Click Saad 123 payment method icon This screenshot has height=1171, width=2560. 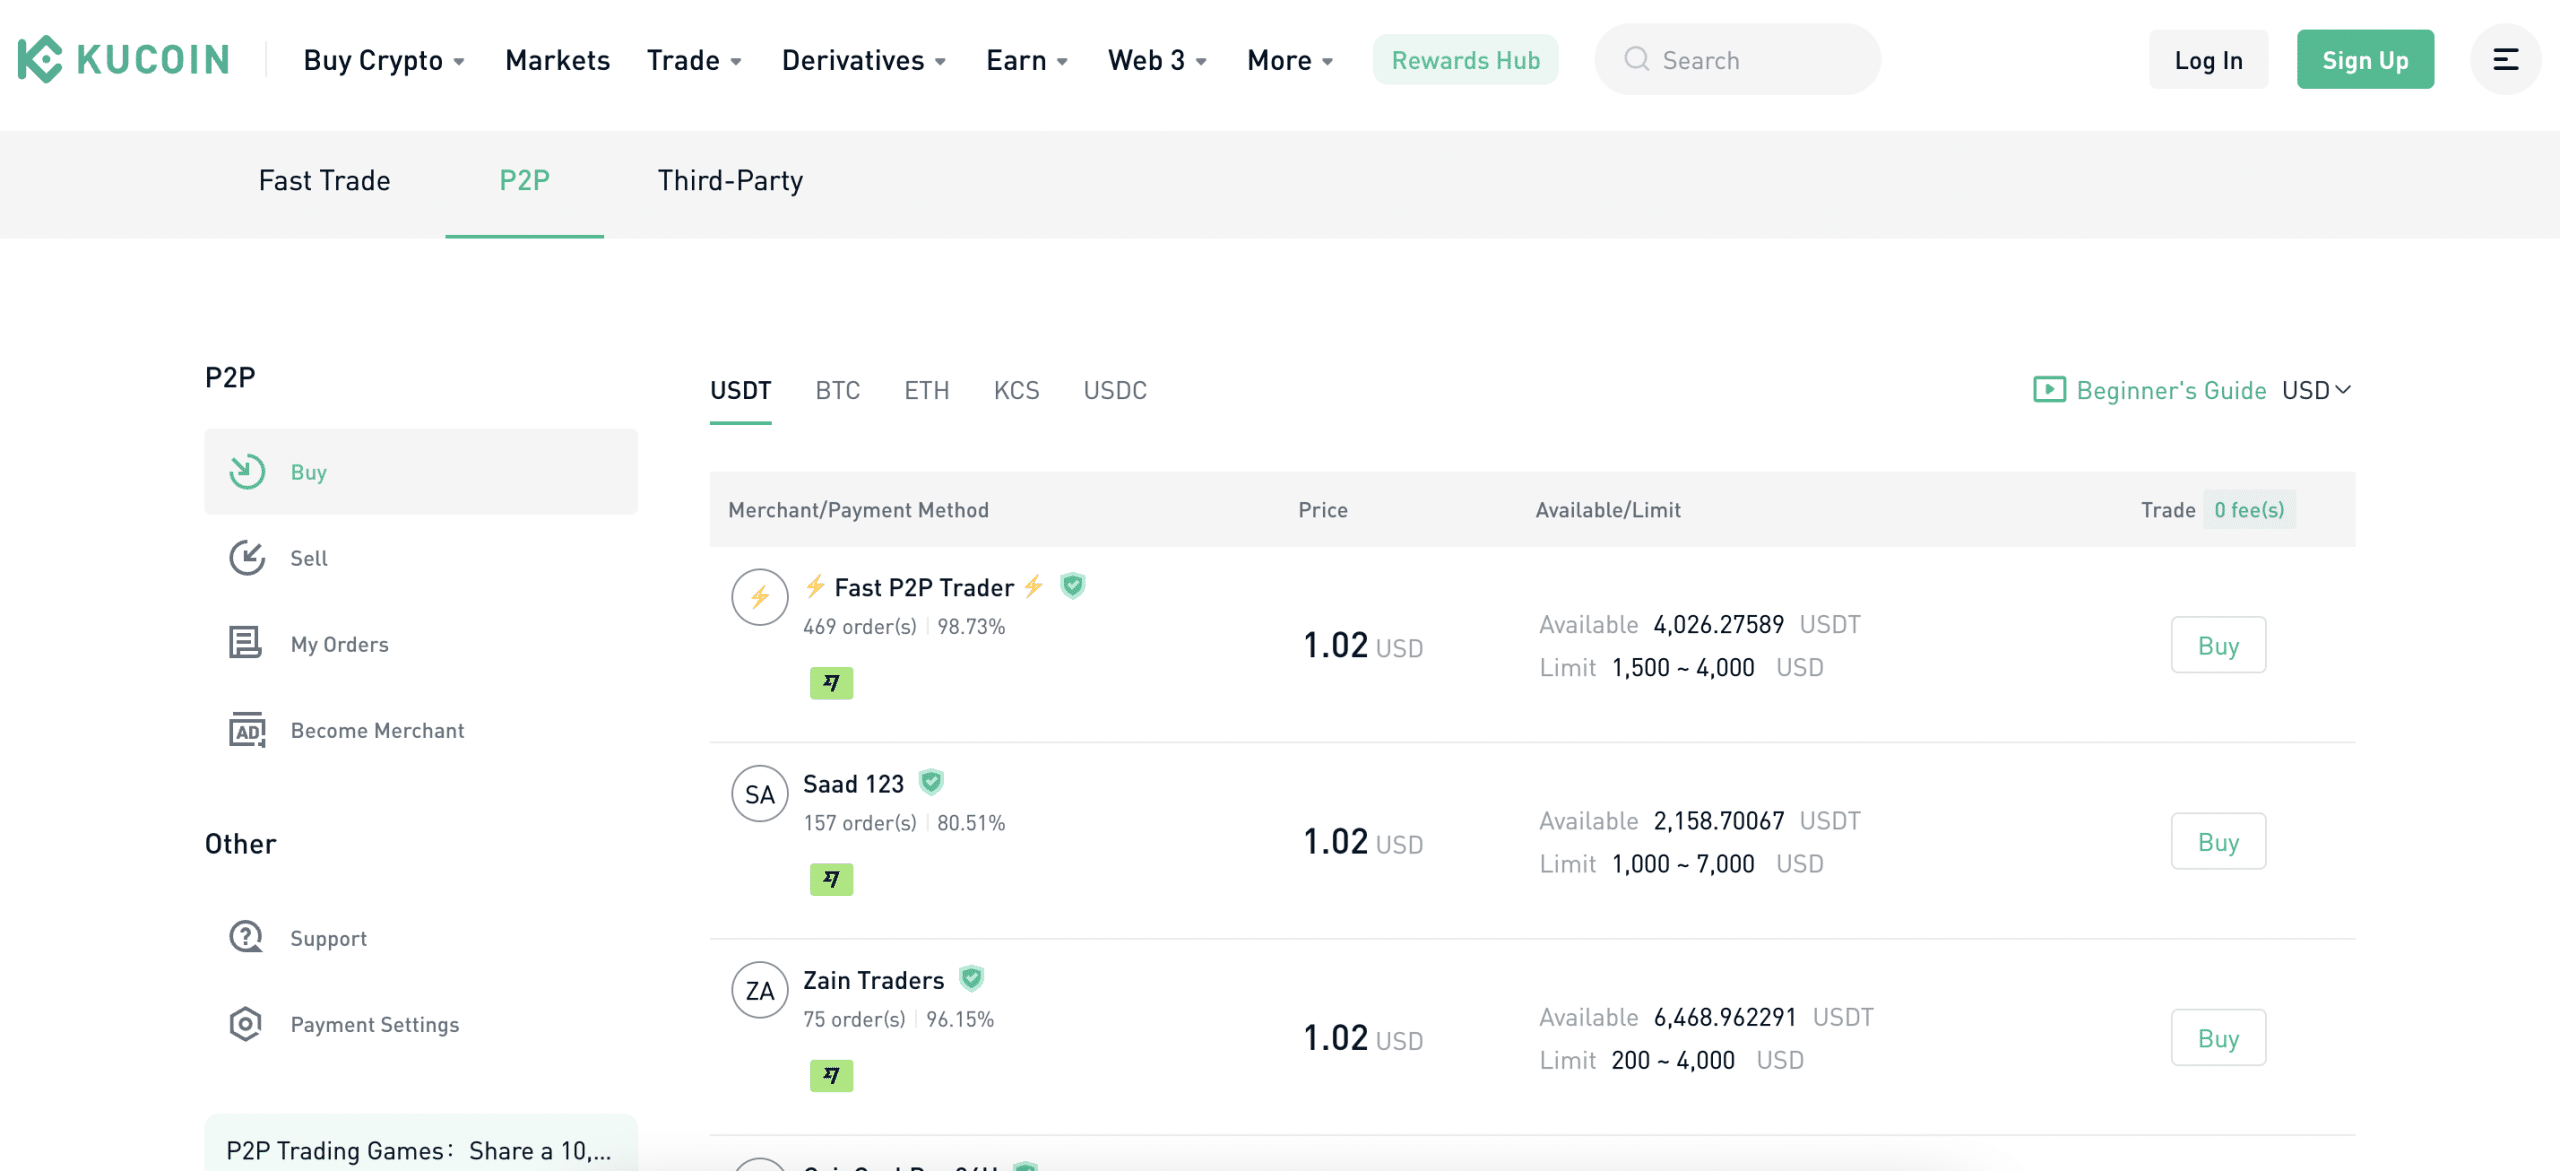[831, 879]
